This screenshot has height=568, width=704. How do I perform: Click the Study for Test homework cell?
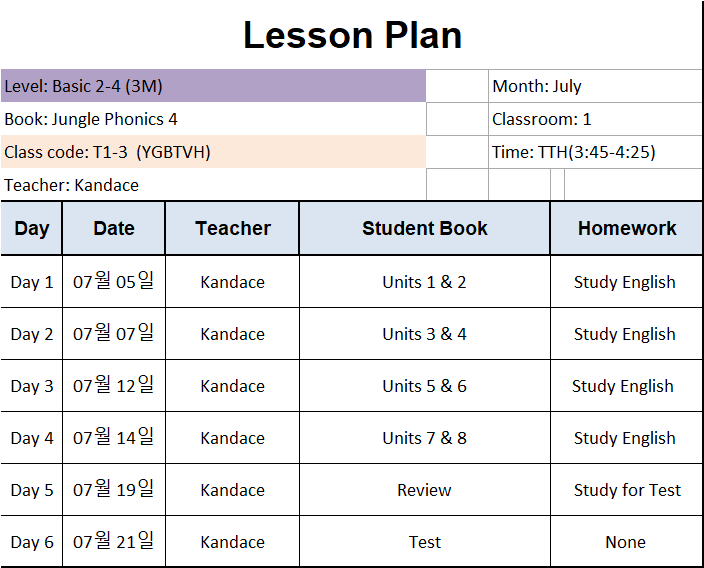pyautogui.click(x=627, y=490)
